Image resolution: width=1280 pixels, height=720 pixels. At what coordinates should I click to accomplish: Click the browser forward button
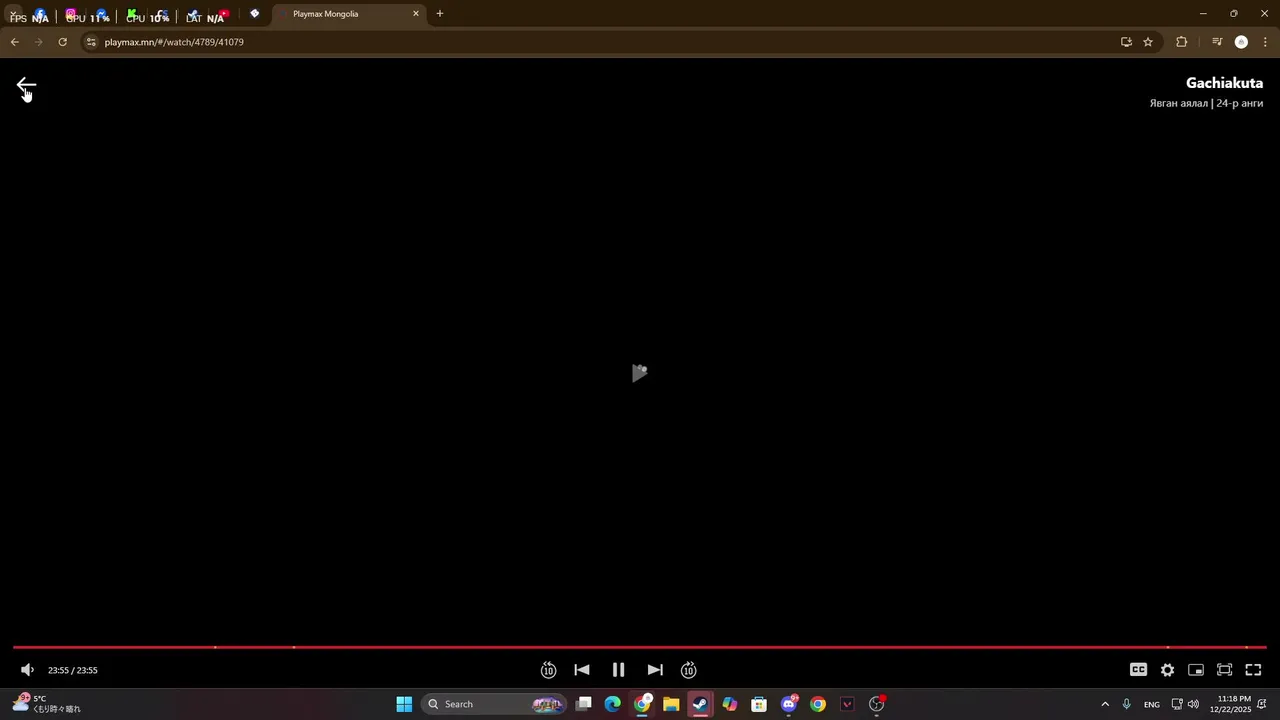(38, 42)
